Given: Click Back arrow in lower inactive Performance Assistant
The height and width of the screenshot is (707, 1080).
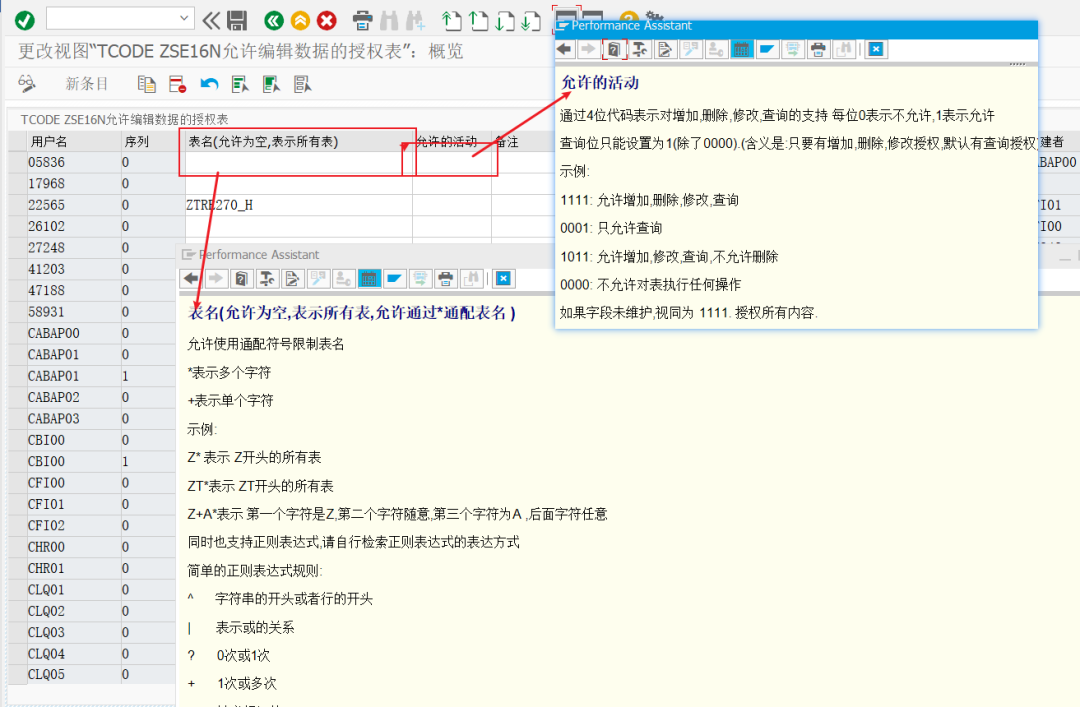Looking at the screenshot, I should point(191,278).
